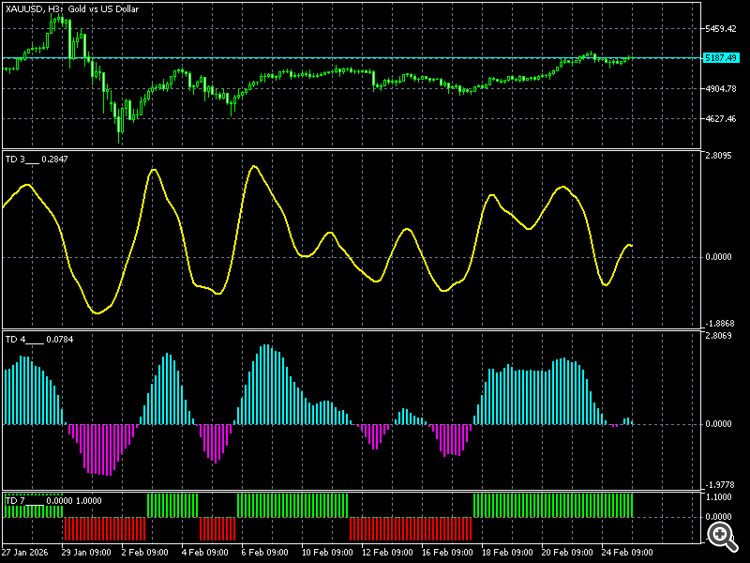Click the -1.8868 scale value in TD 3
The width and height of the screenshot is (750, 563).
719,324
